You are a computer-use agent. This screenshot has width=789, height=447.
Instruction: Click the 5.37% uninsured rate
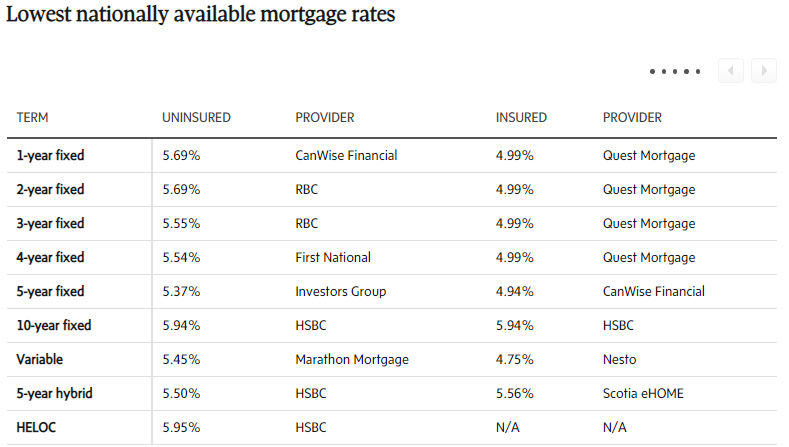click(181, 291)
